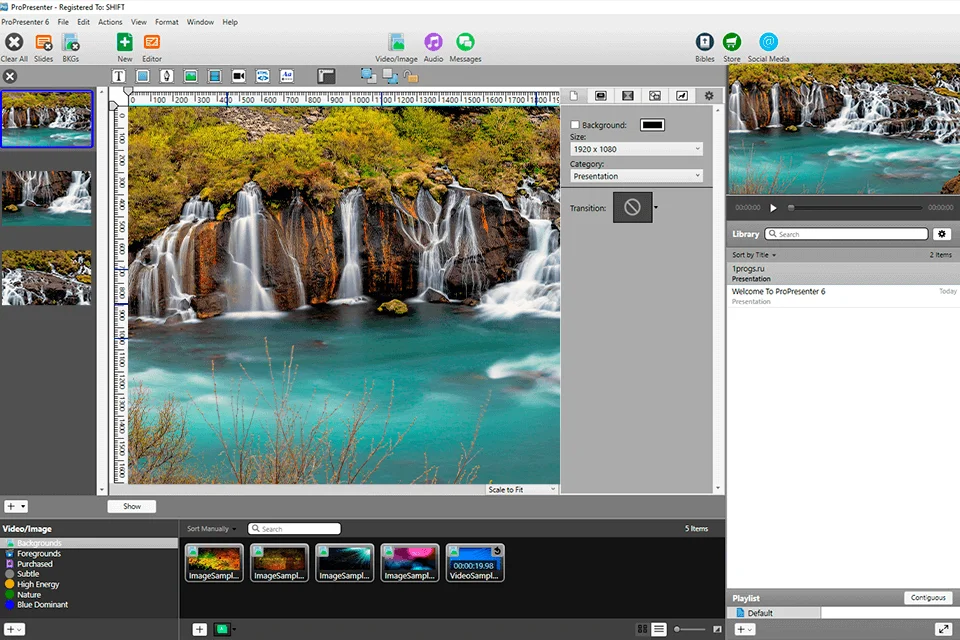Toggle the Contiguous button in Playlist panel
This screenshot has width=960, height=640.
tap(928, 597)
